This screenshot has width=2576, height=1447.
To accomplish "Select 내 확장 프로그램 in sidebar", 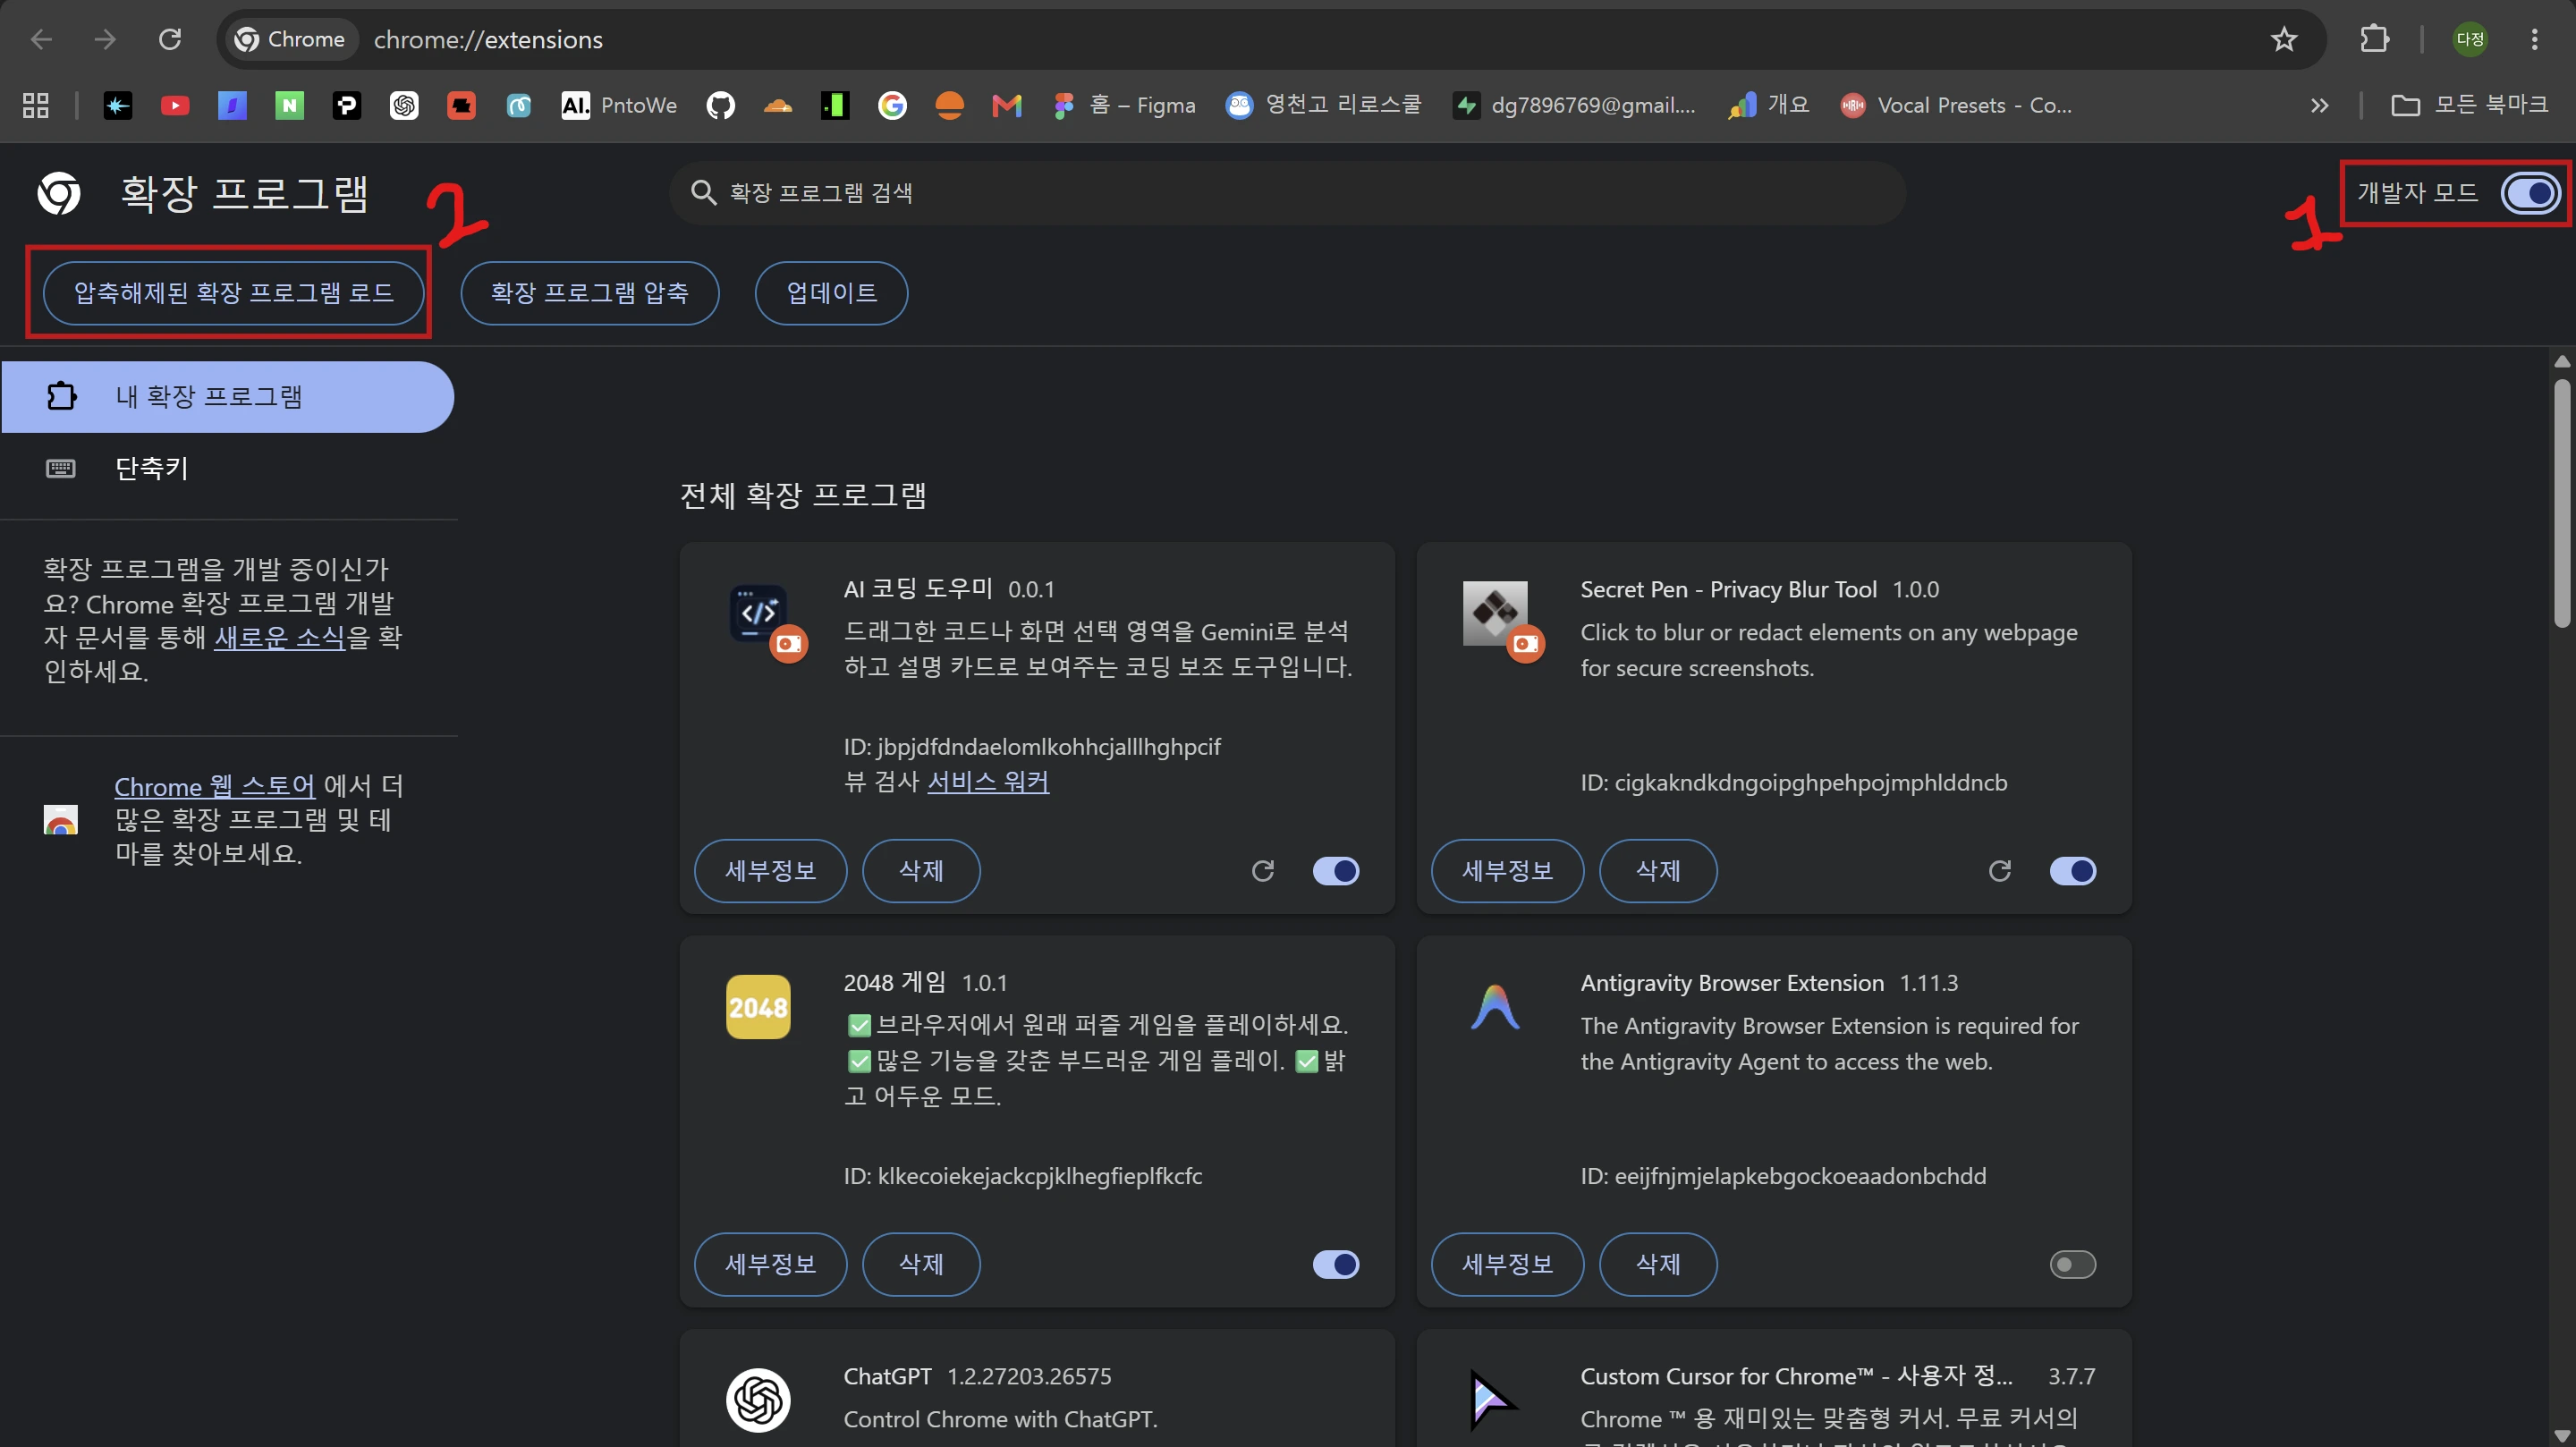I will tap(228, 397).
